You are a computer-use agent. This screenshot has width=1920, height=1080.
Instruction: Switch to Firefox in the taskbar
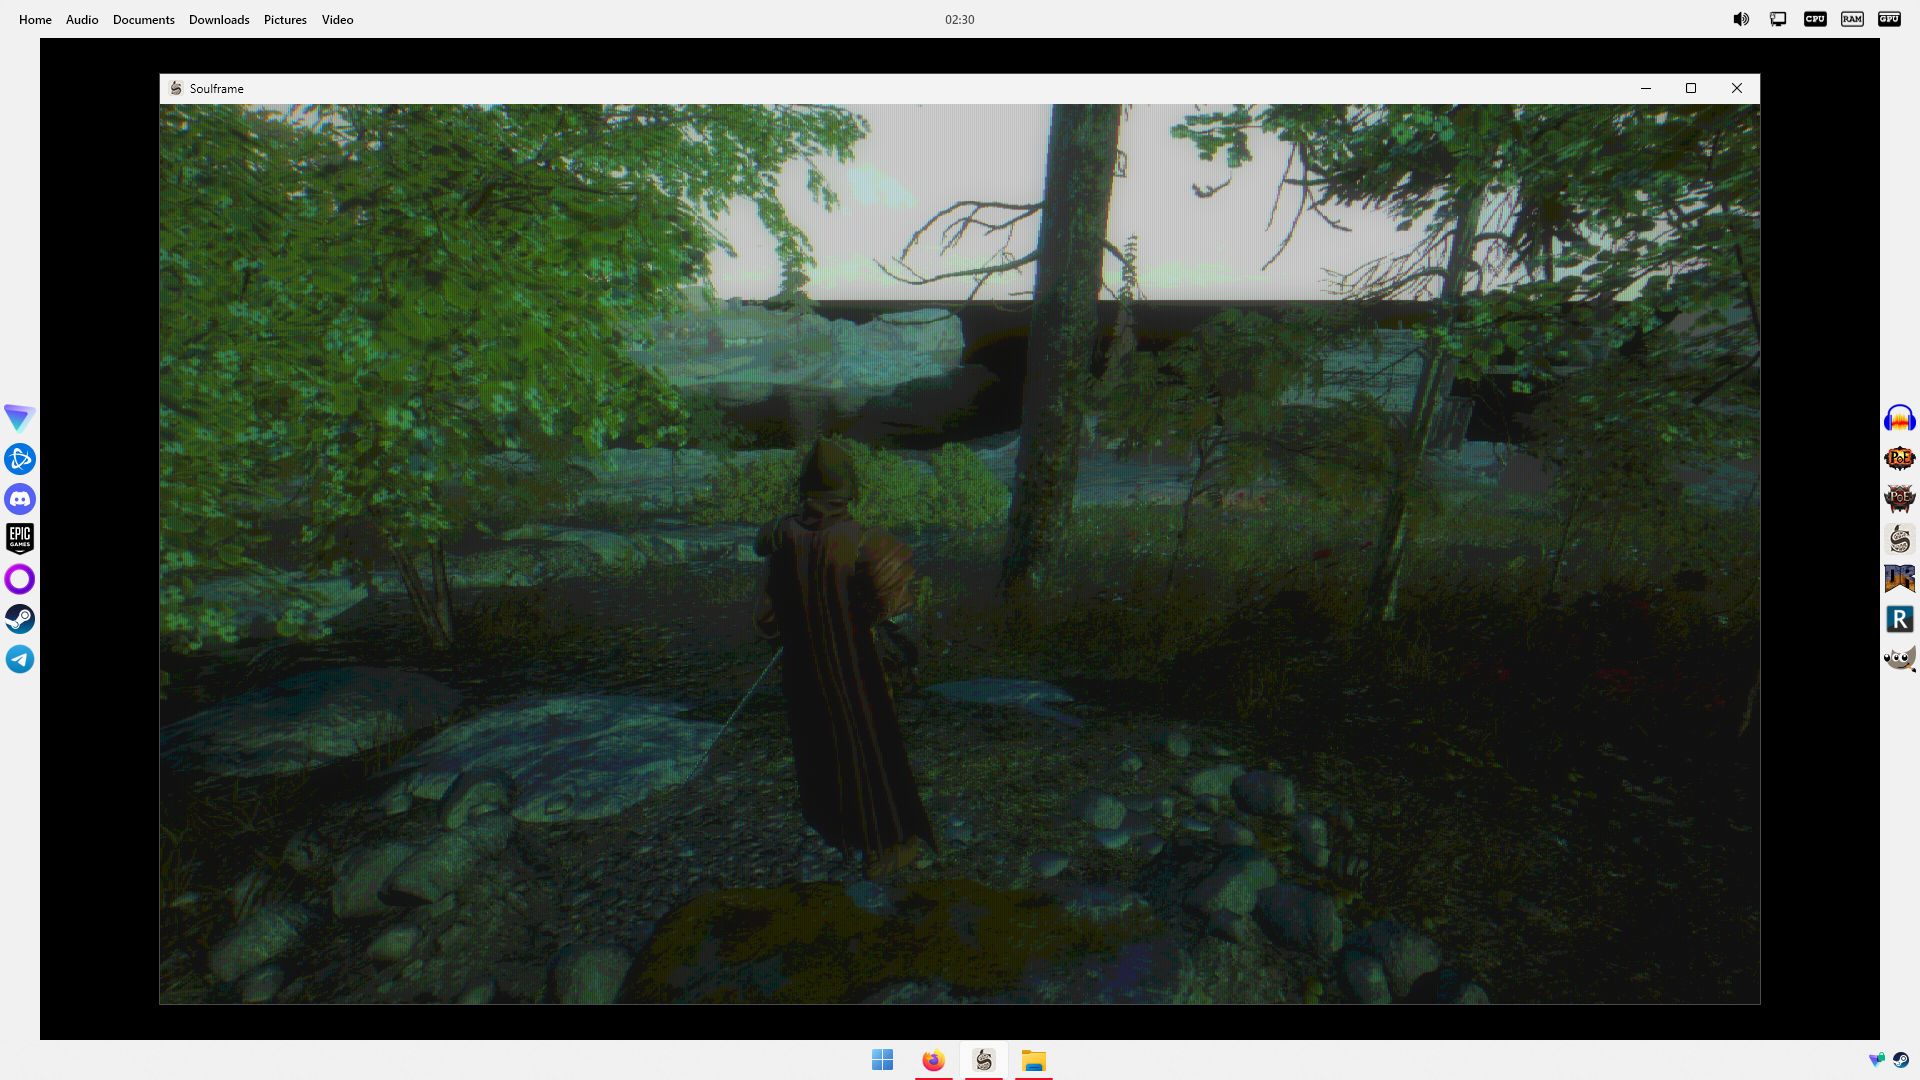coord(933,1060)
